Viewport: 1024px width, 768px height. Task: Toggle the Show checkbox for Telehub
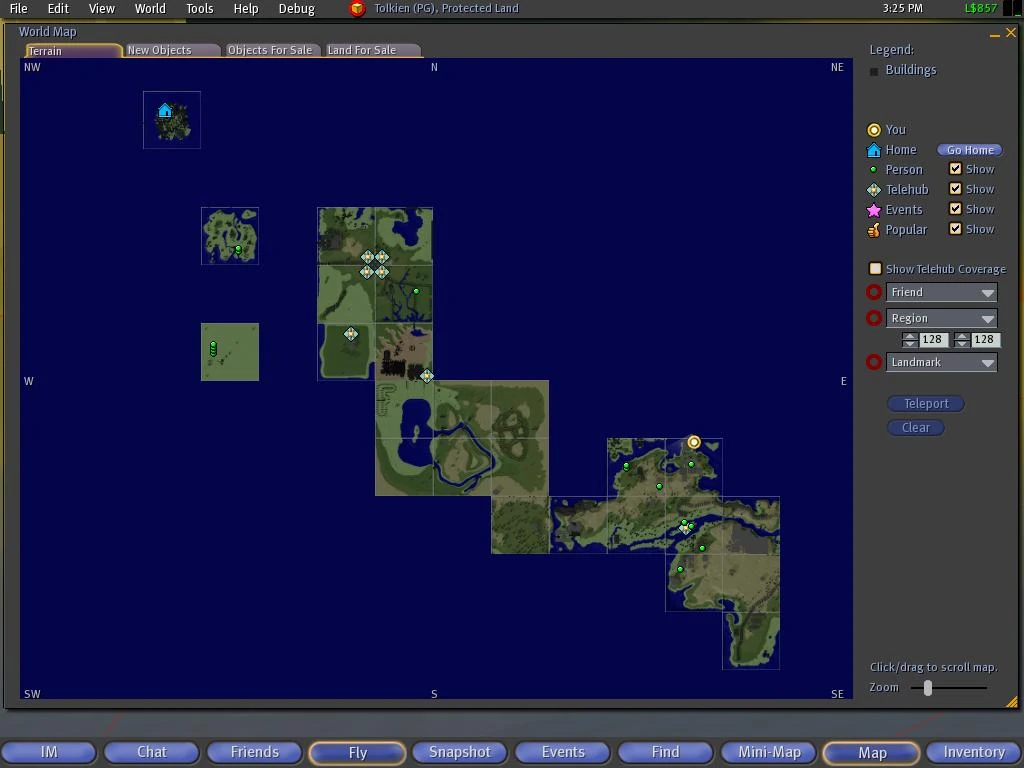[955, 189]
